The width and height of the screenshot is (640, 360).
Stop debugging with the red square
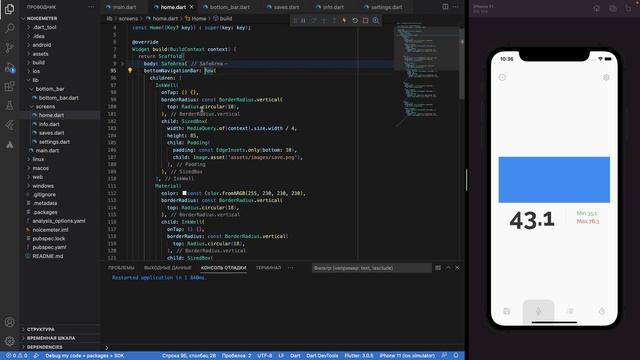click(365, 20)
